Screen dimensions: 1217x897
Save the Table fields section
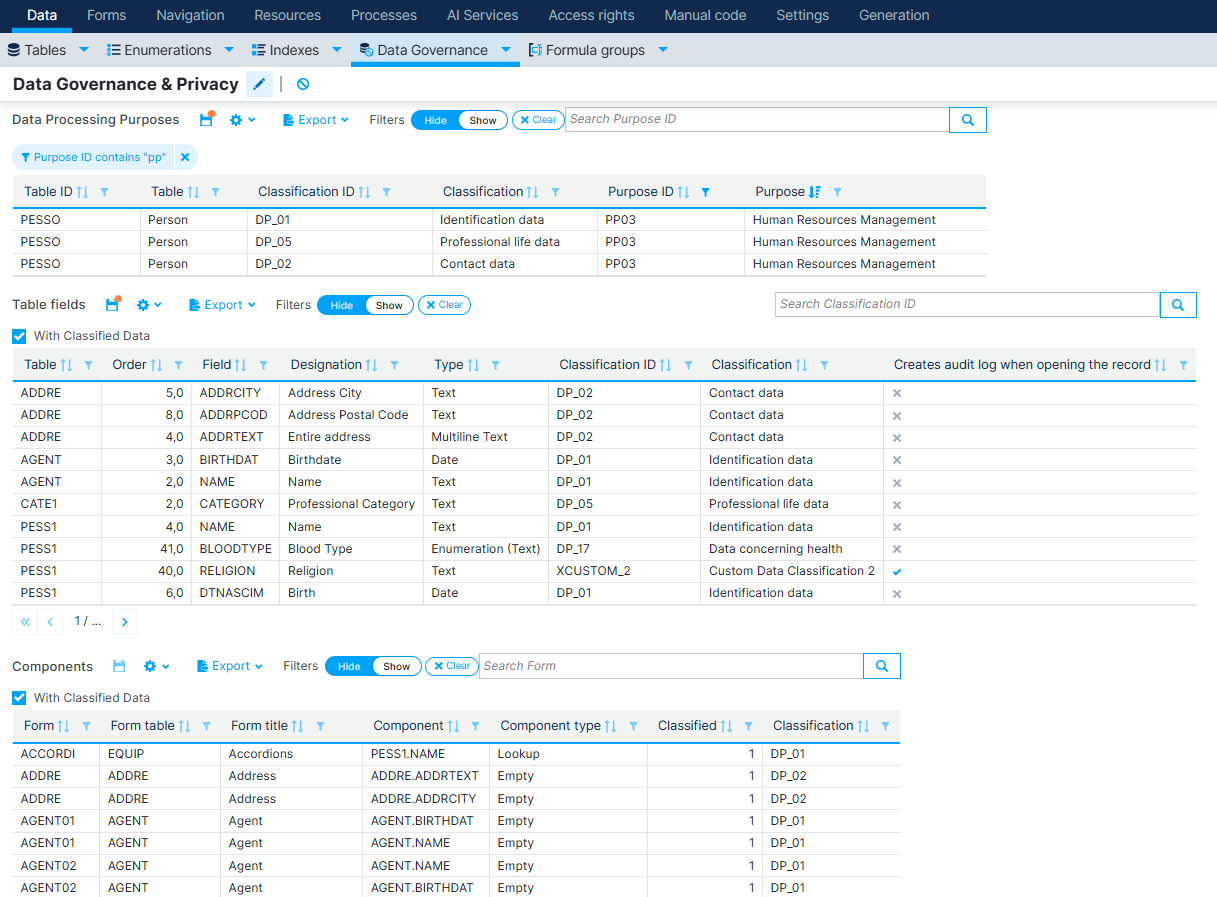(x=113, y=305)
